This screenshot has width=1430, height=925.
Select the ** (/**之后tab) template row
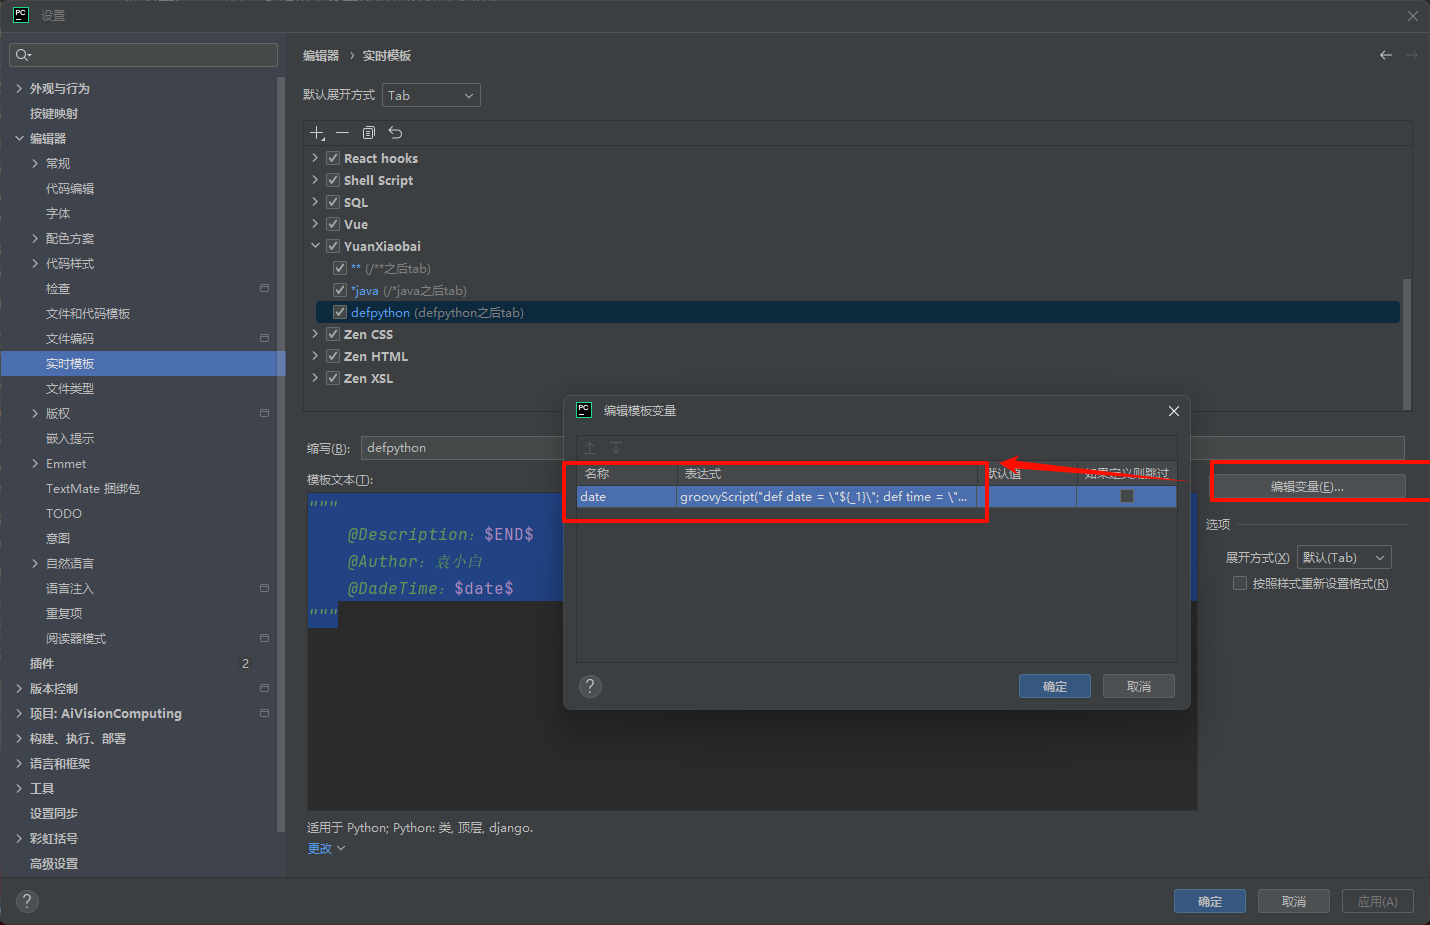pyautogui.click(x=390, y=268)
